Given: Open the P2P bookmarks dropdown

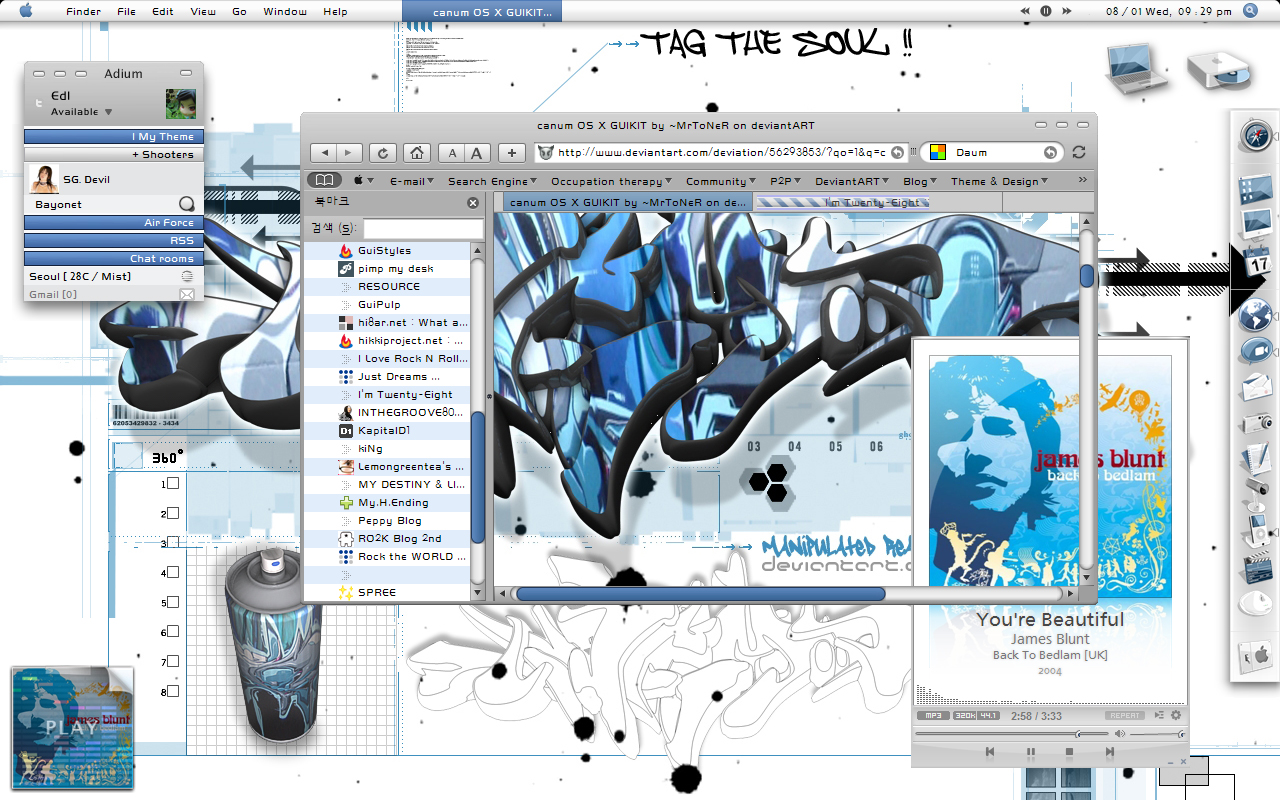Looking at the screenshot, I should pos(786,181).
